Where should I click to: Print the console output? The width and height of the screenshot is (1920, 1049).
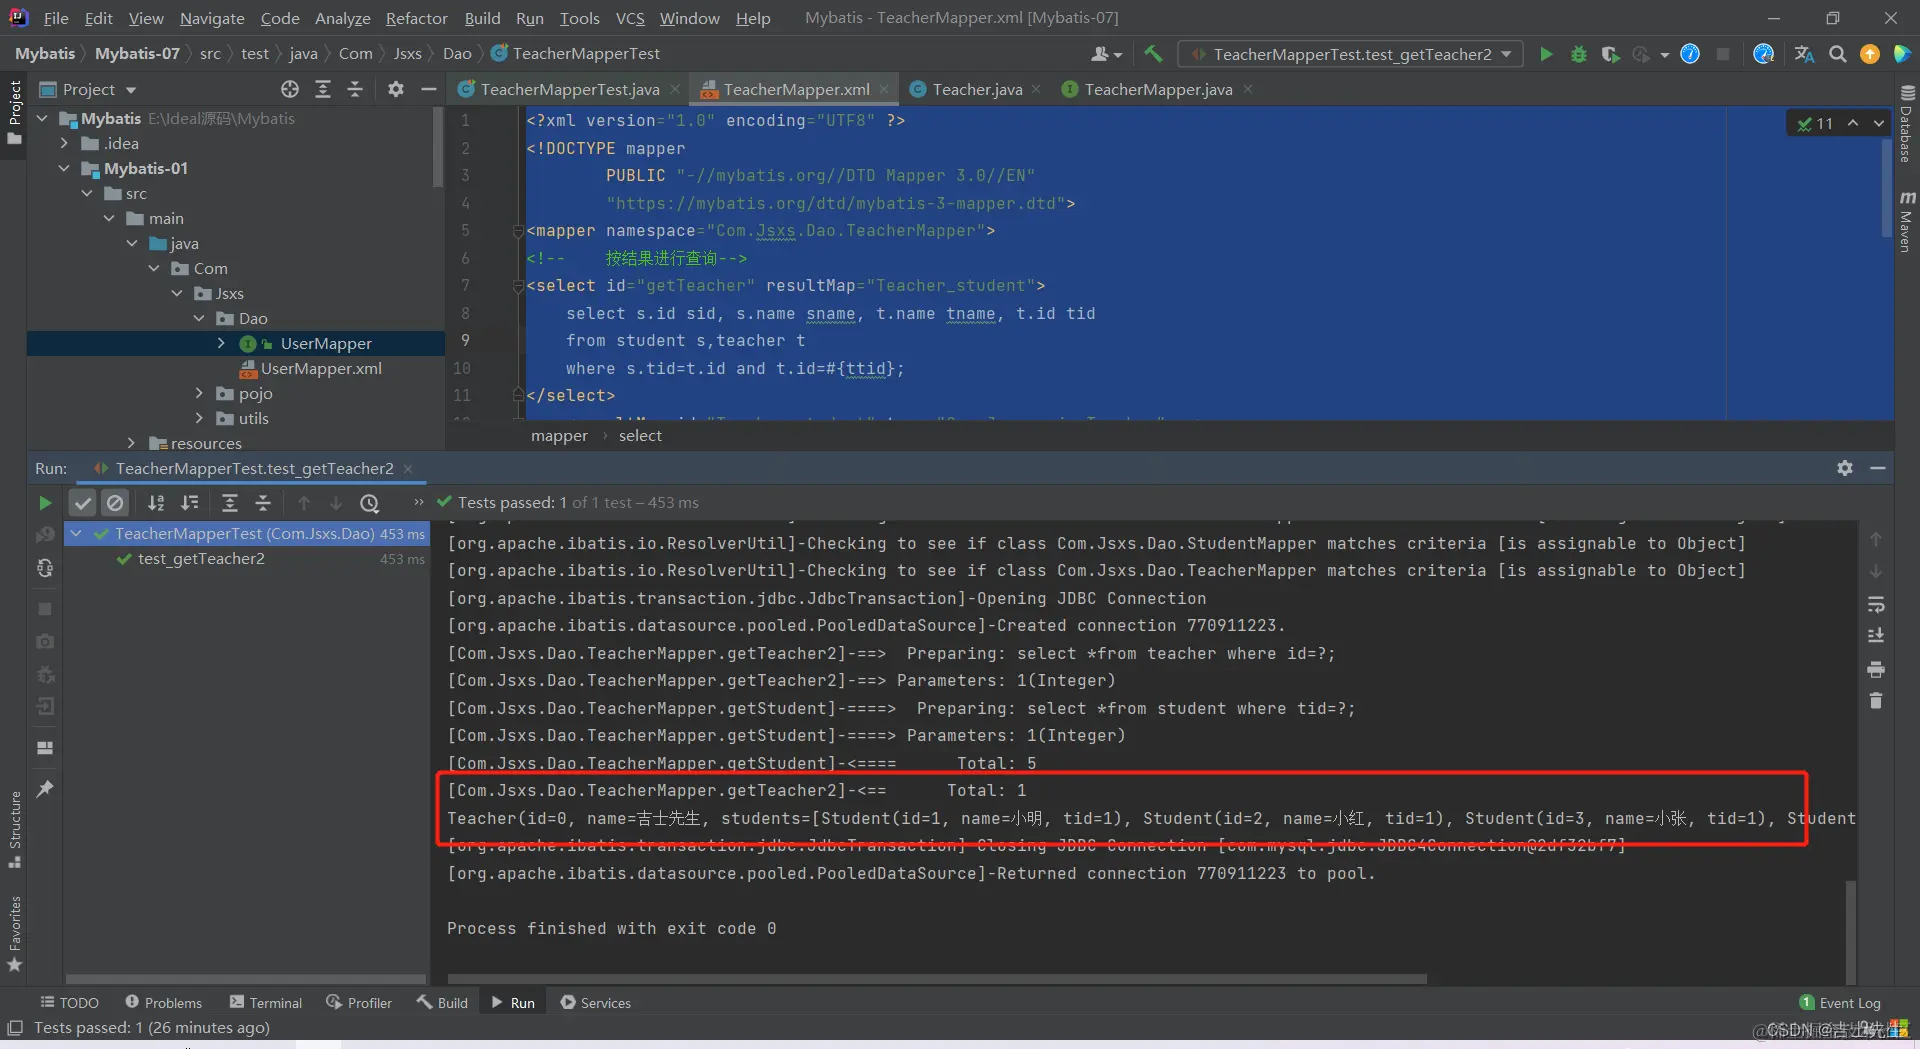(x=1876, y=669)
